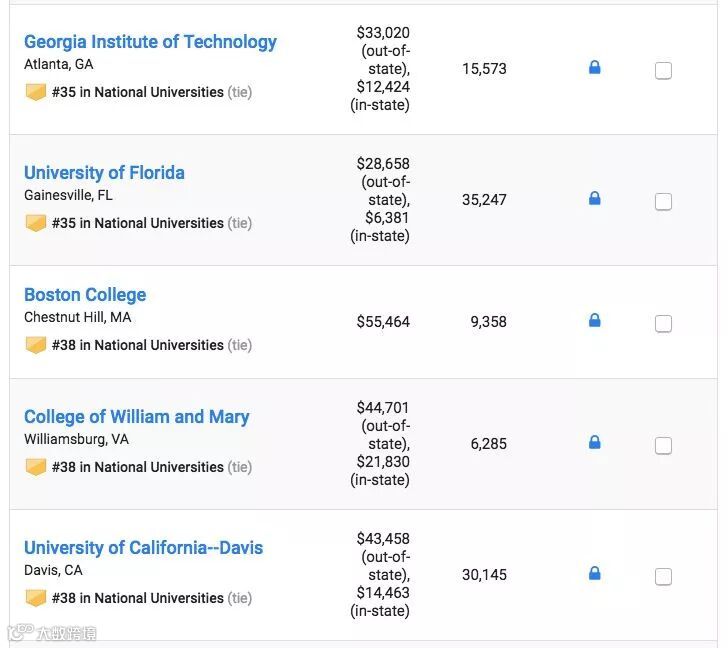Follow the Boston College link

click(x=85, y=295)
